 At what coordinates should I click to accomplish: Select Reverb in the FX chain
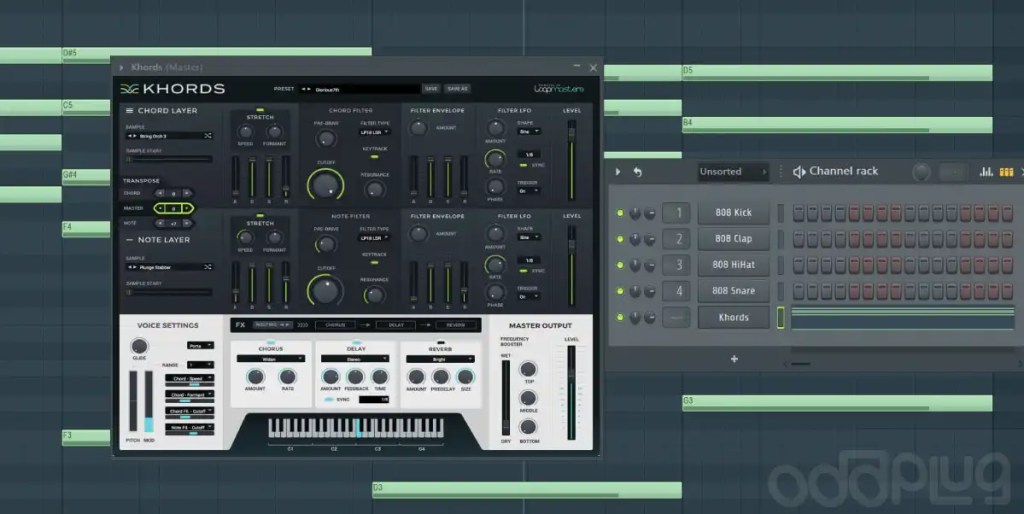click(456, 325)
